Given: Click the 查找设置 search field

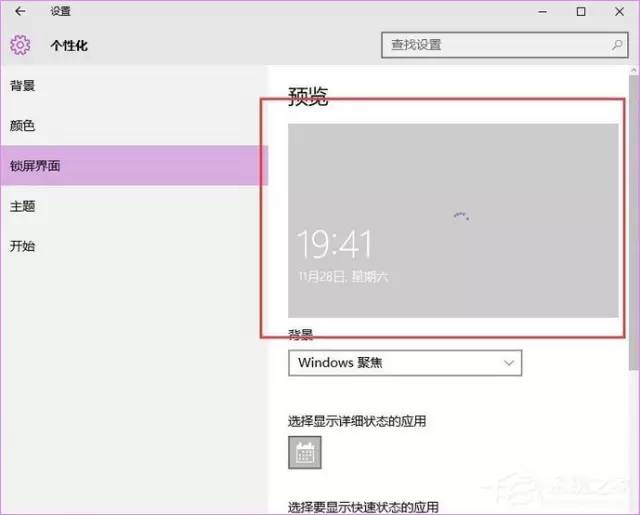Looking at the screenshot, I should [x=504, y=45].
